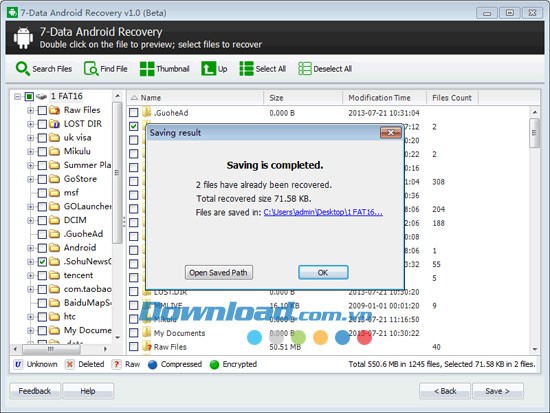Click app icon in title bar
550x413 pixels.
click(12, 12)
